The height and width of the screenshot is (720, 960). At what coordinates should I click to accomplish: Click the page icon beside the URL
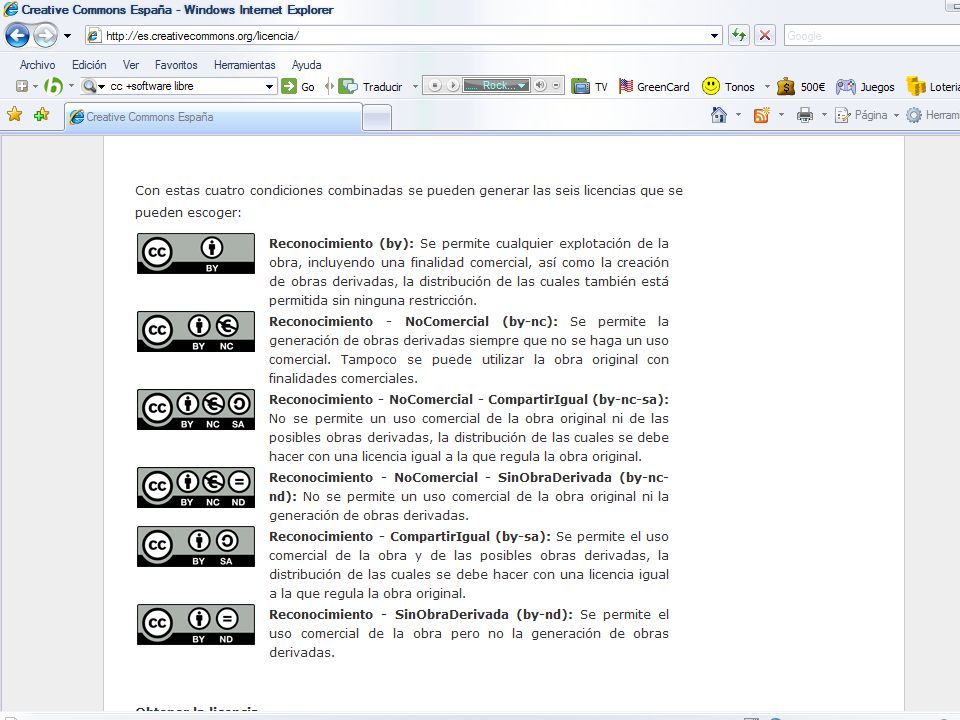(x=94, y=36)
